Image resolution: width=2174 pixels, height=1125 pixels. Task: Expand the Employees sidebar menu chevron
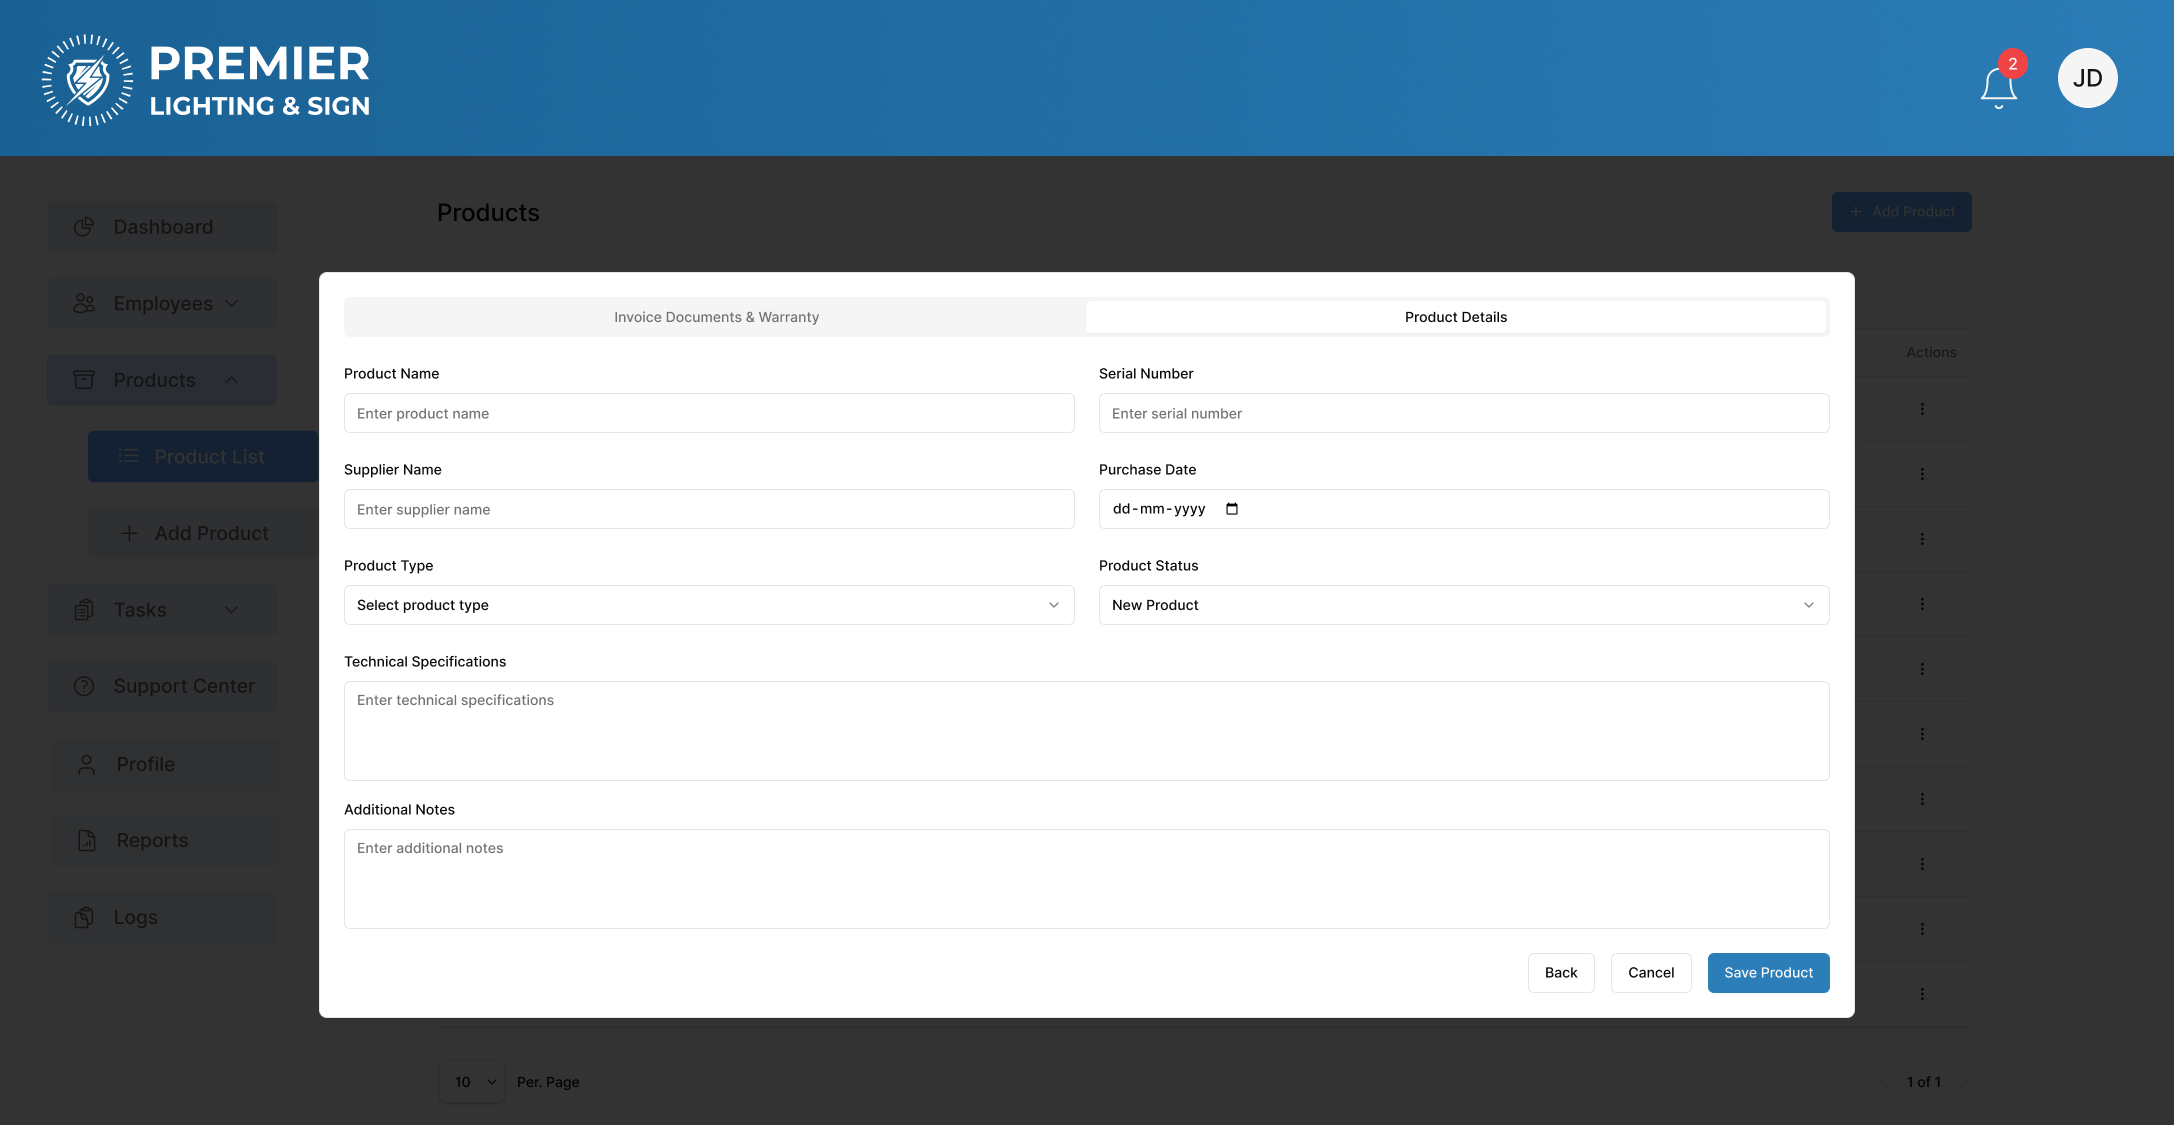point(232,303)
